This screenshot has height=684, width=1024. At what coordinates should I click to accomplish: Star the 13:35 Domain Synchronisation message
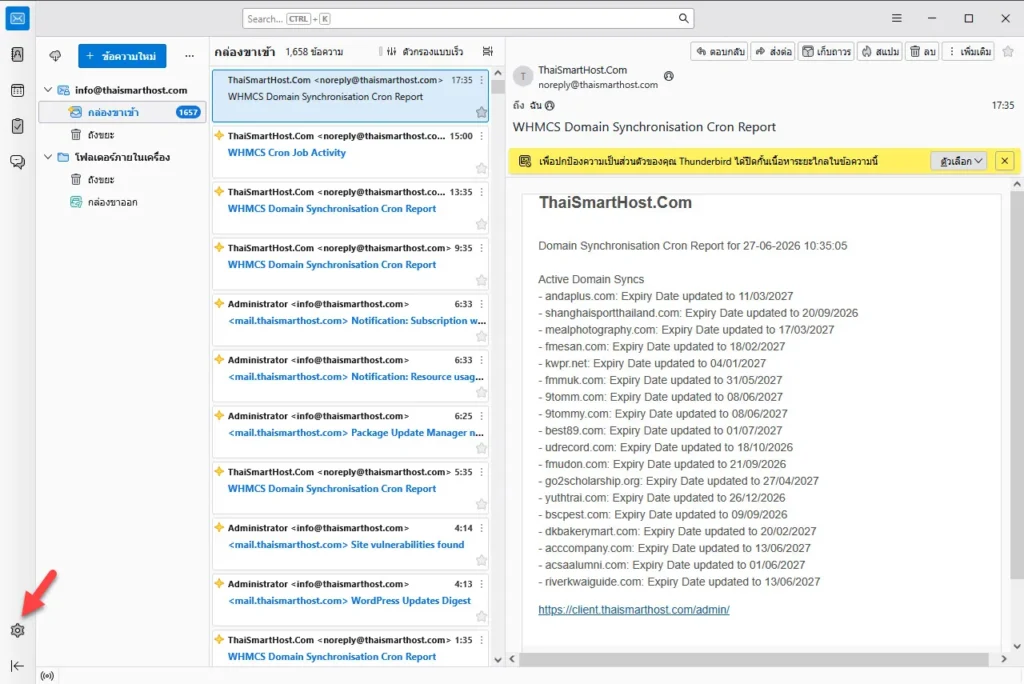[481, 224]
